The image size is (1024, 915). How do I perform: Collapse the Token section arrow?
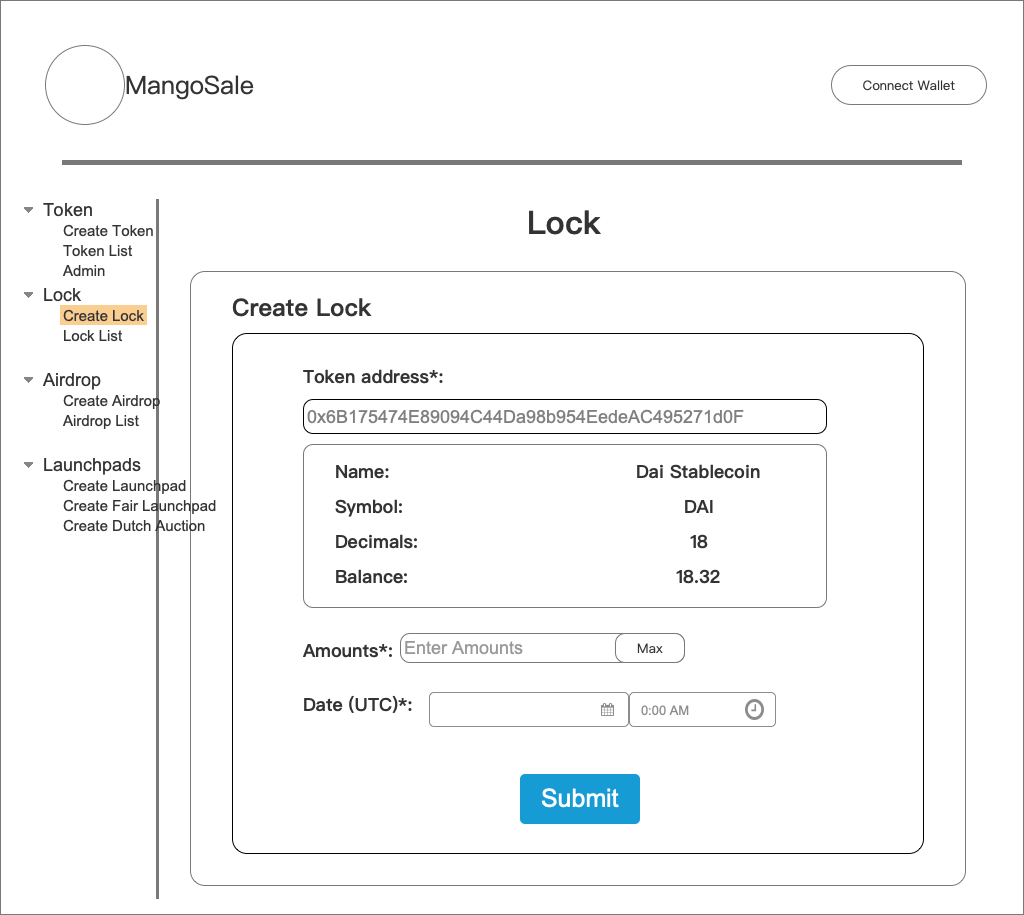click(28, 210)
